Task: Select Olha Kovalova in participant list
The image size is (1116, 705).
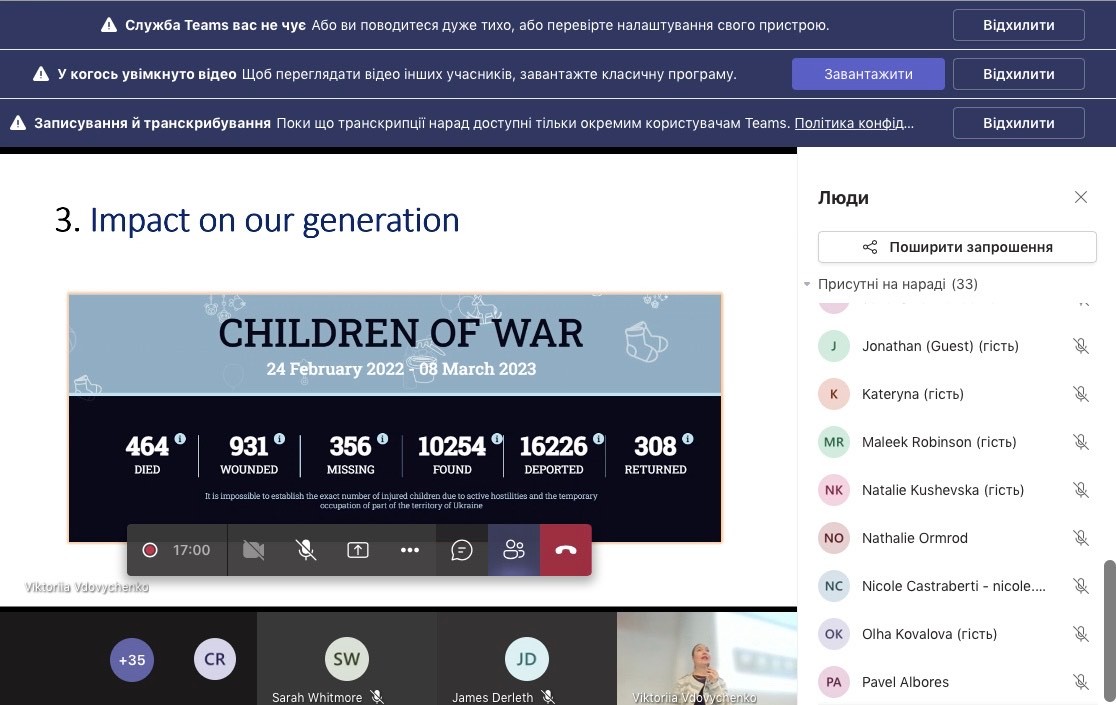Action: pyautogui.click(x=929, y=634)
